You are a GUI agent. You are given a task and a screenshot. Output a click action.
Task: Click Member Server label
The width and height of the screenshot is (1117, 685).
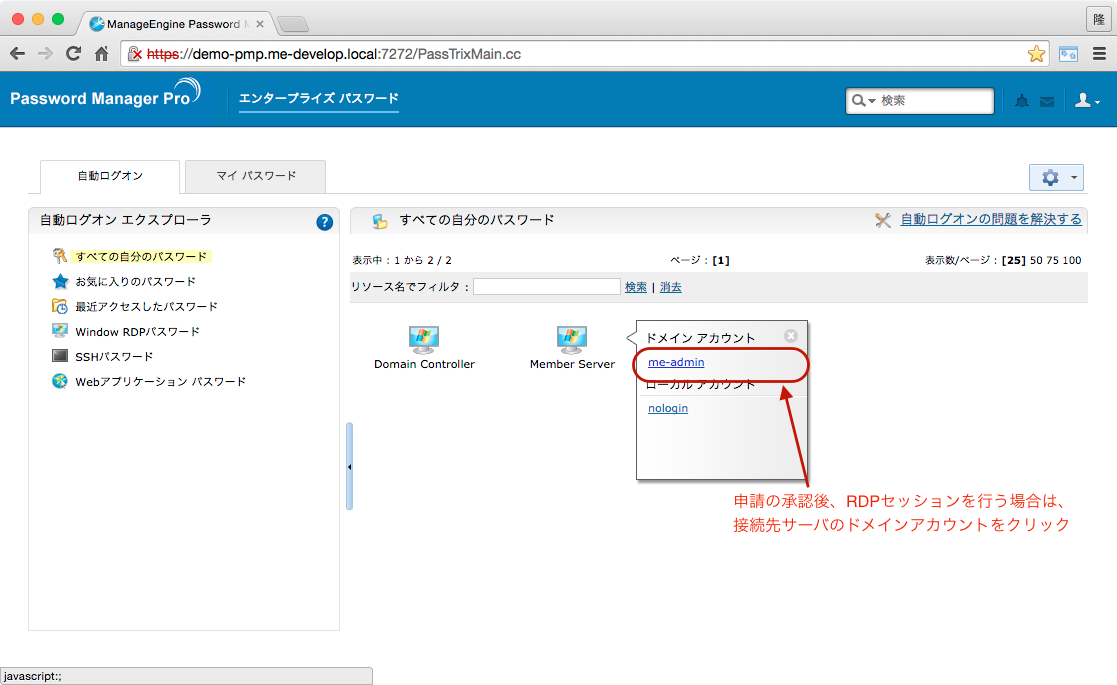(x=572, y=364)
